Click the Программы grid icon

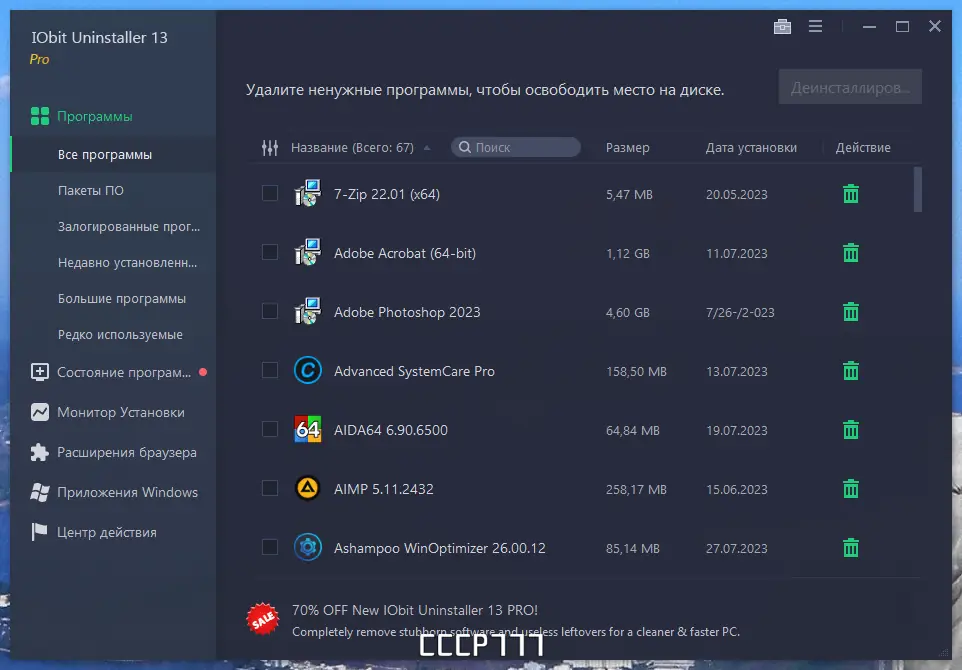pyautogui.click(x=40, y=116)
